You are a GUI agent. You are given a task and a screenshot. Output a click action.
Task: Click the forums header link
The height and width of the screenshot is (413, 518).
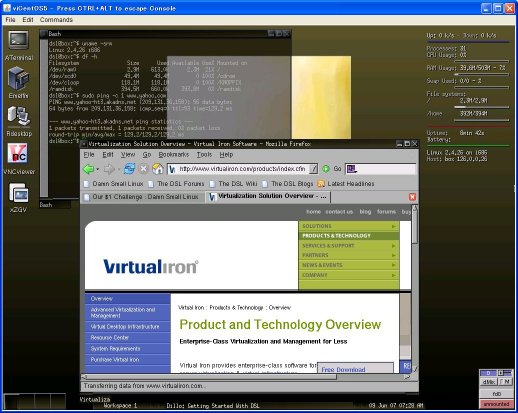pyautogui.click(x=386, y=212)
